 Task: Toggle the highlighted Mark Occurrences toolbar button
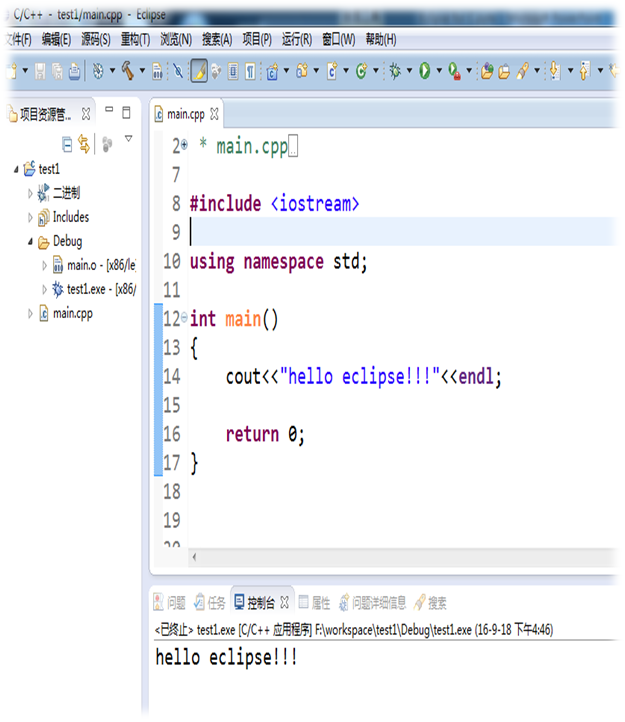(199, 71)
